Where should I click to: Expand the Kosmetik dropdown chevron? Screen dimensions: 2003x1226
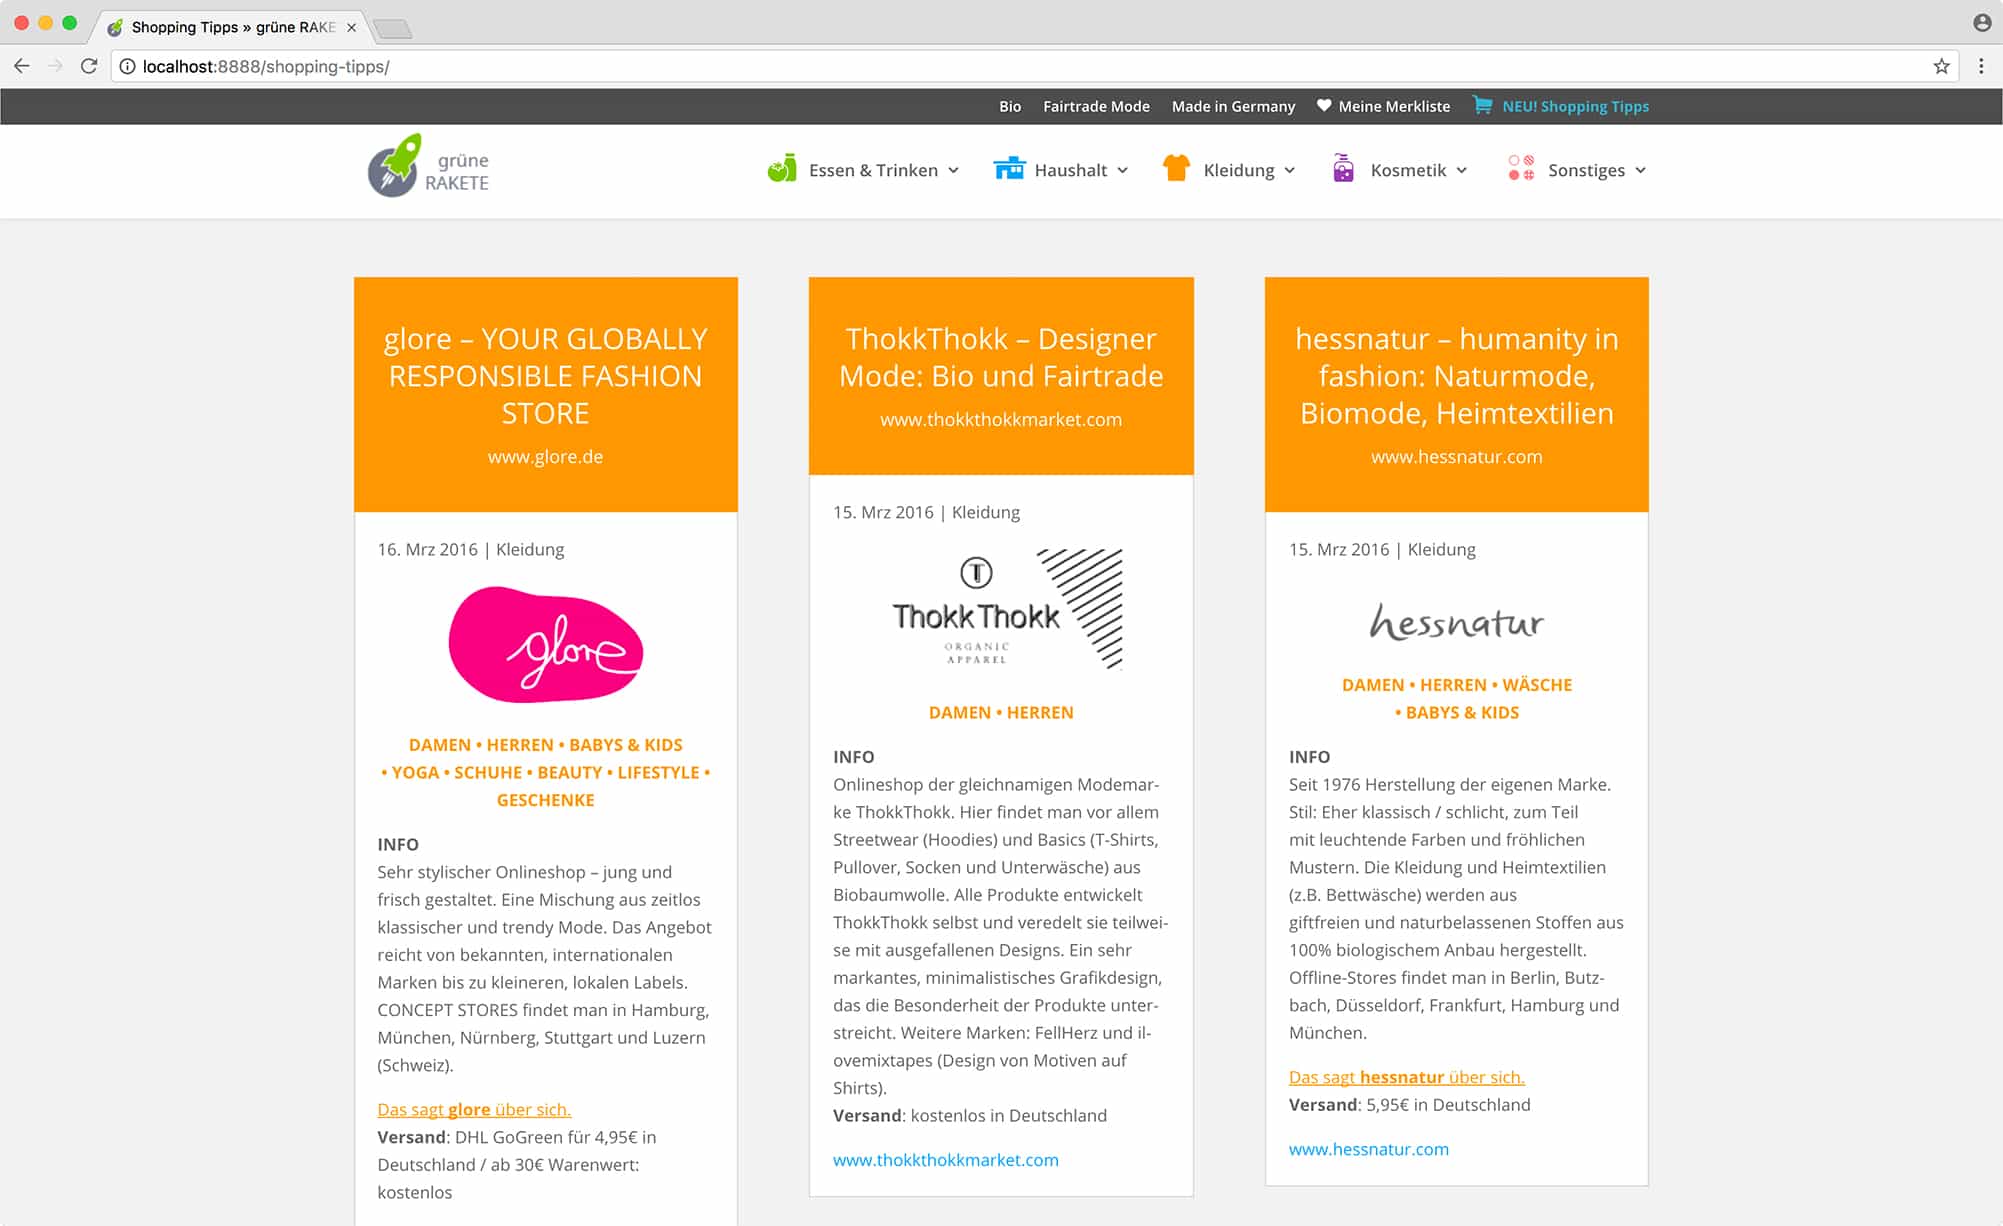1462,170
